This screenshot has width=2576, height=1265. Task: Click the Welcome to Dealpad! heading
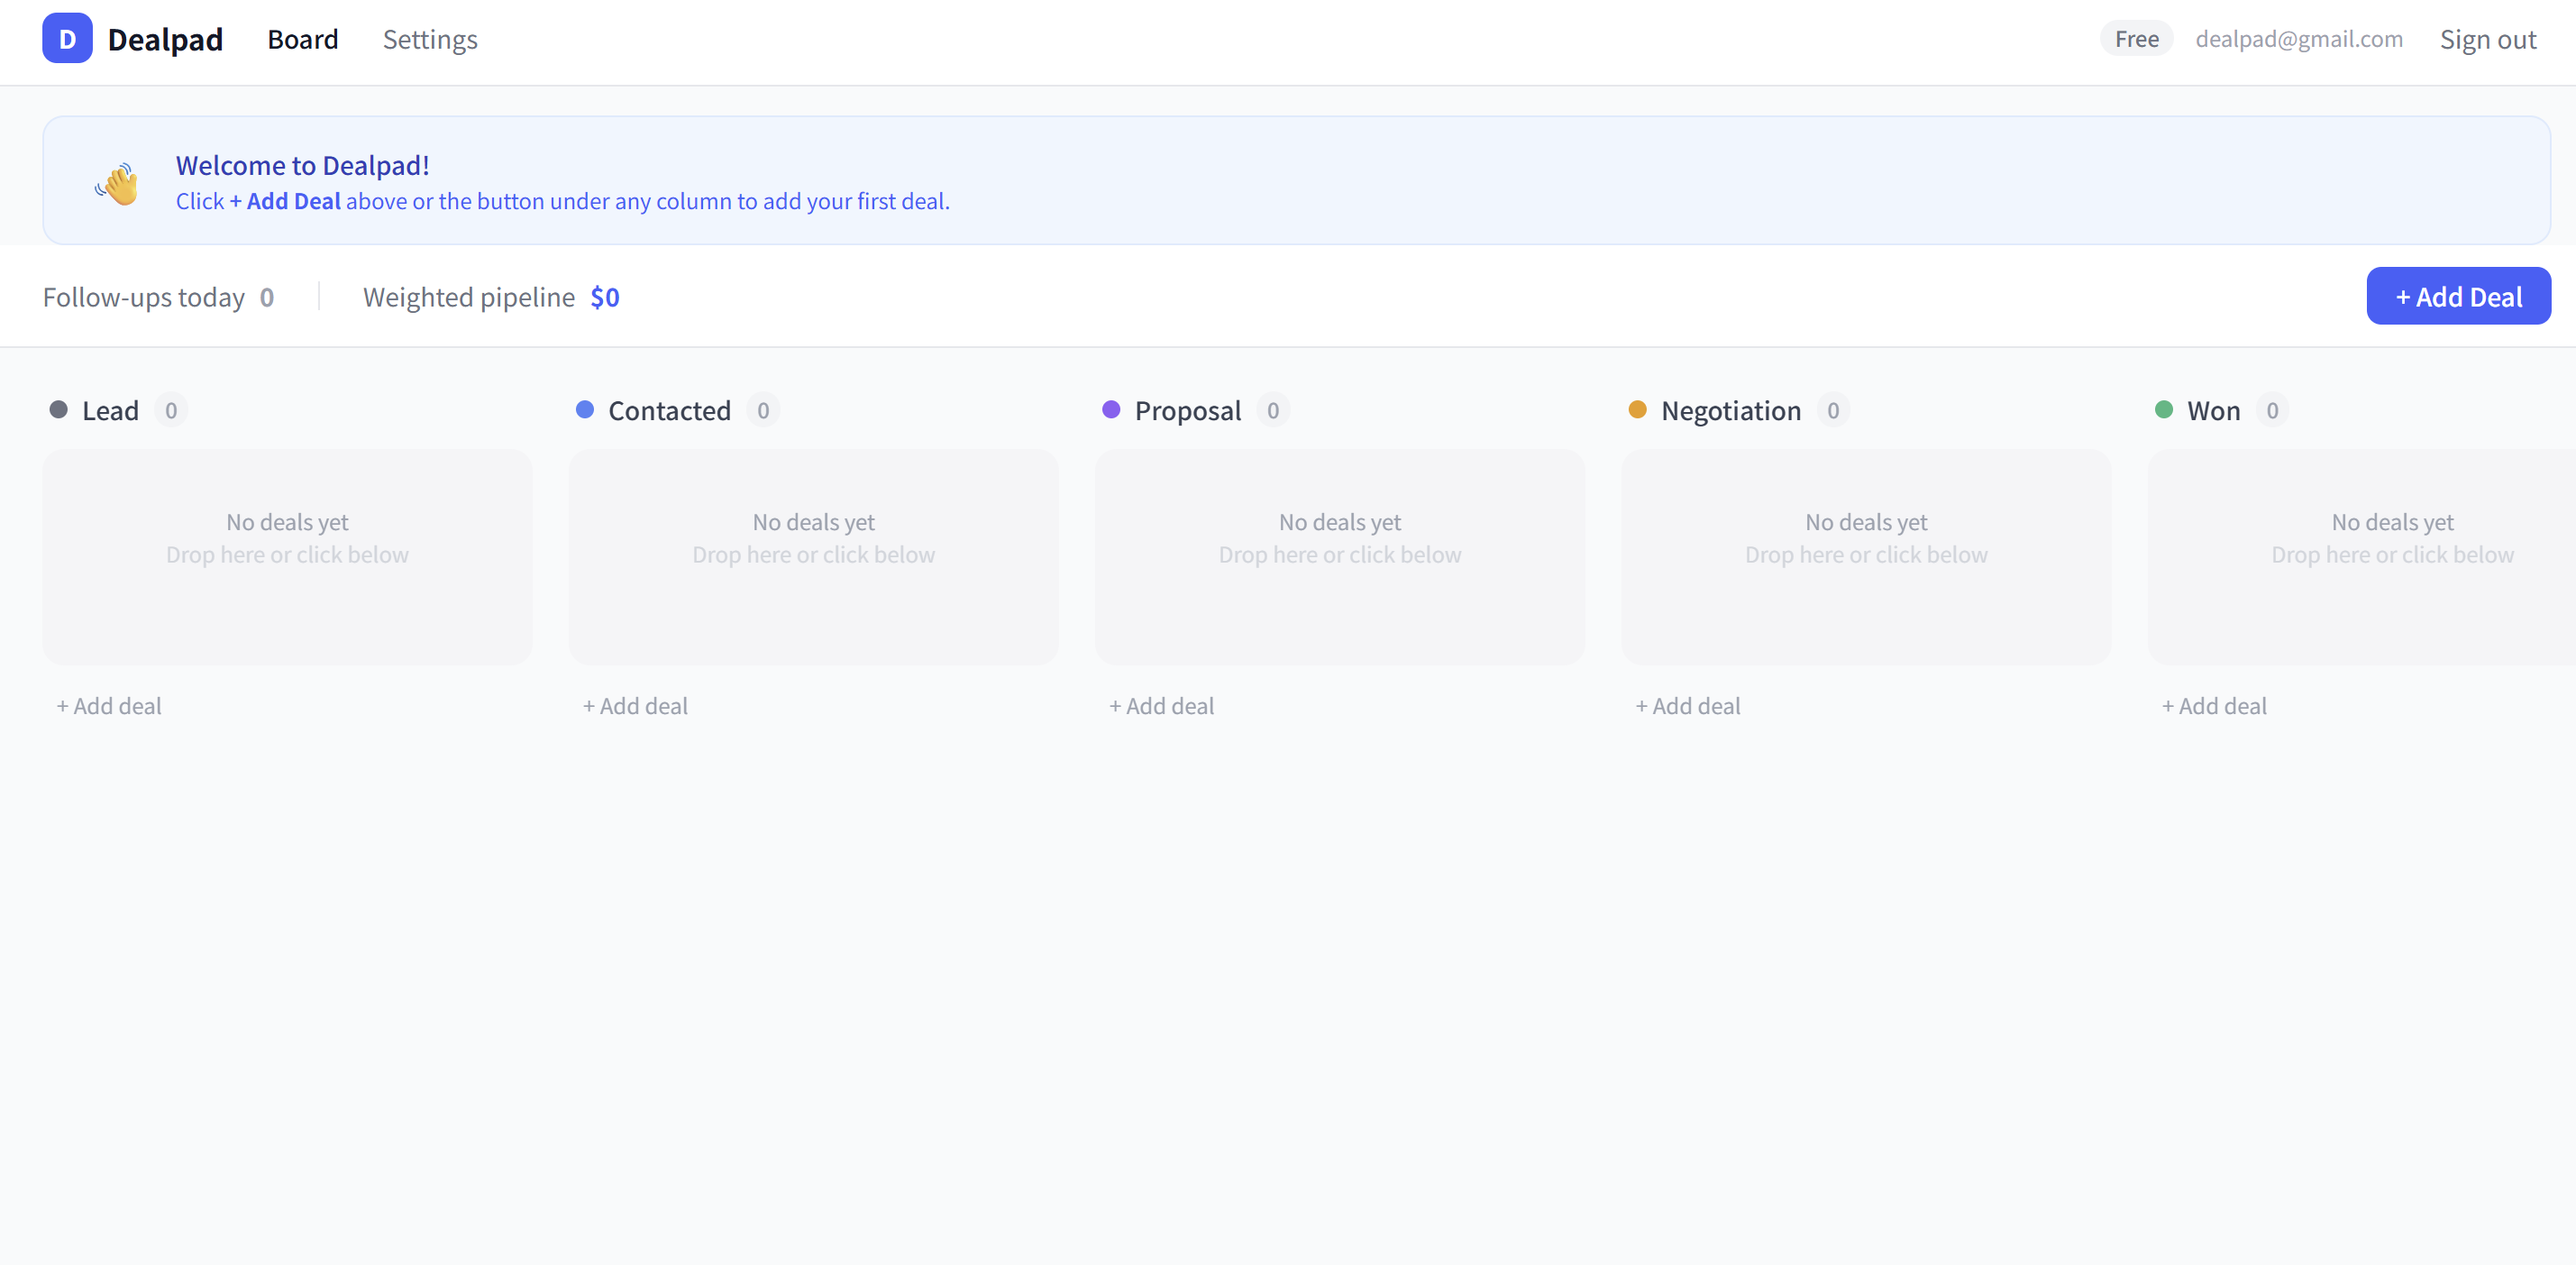pos(303,165)
